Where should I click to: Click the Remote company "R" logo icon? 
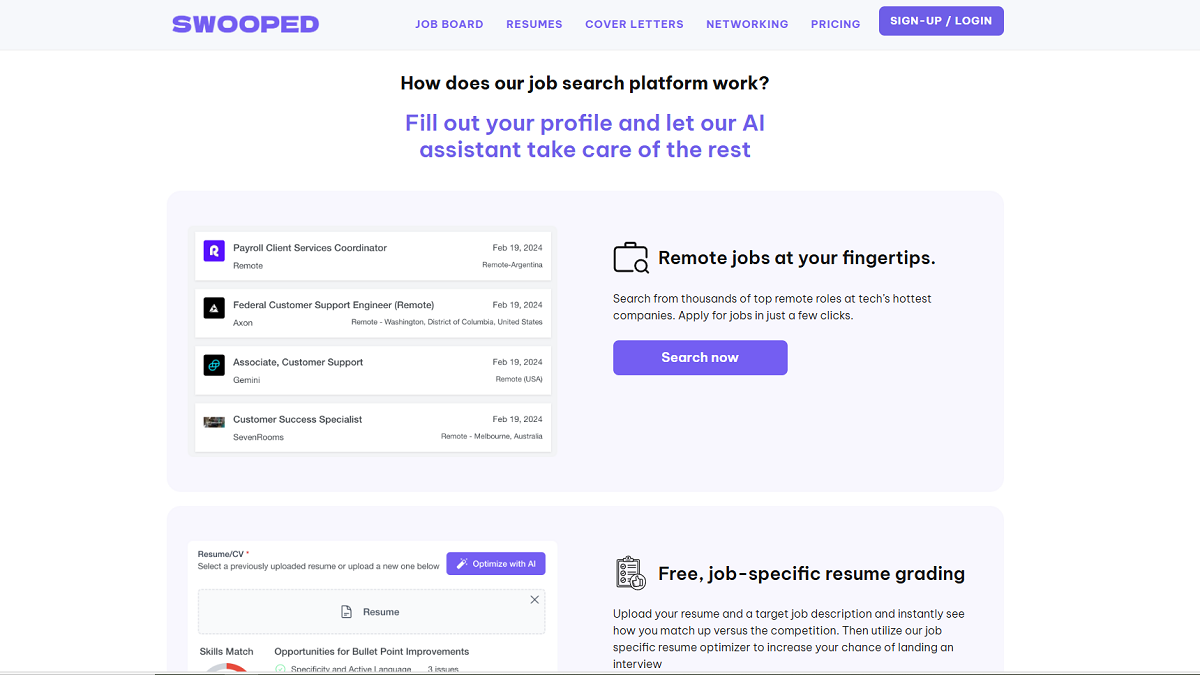pyautogui.click(x=214, y=252)
